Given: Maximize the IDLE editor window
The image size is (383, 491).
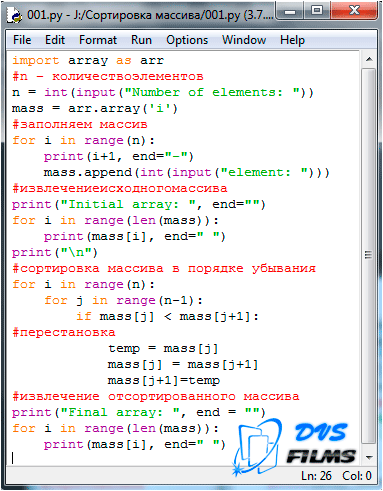Looking at the screenshot, I should pos(317,11).
